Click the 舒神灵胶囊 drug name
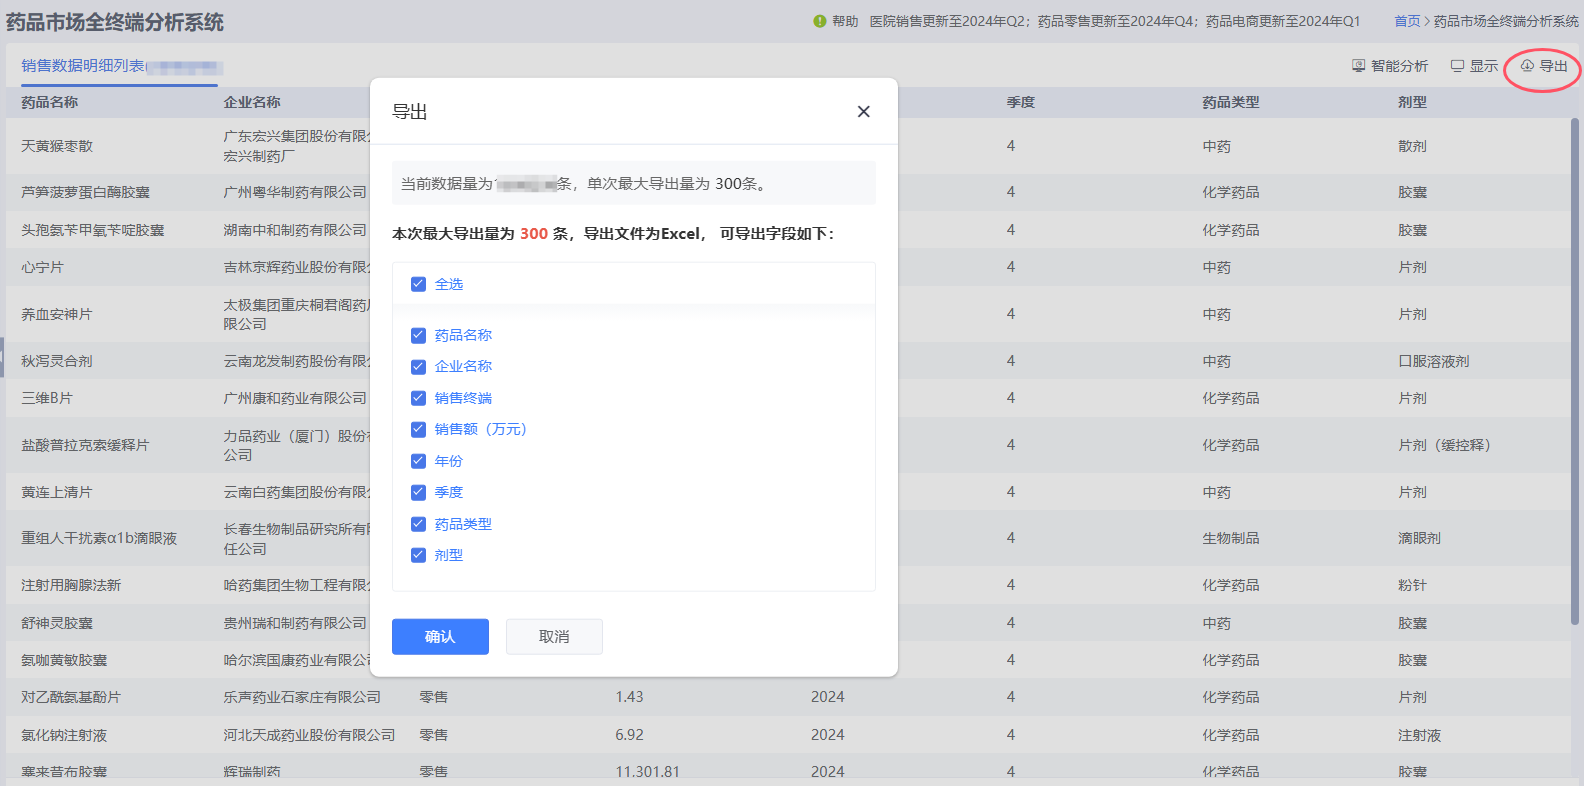The height and width of the screenshot is (786, 1584). tap(57, 623)
